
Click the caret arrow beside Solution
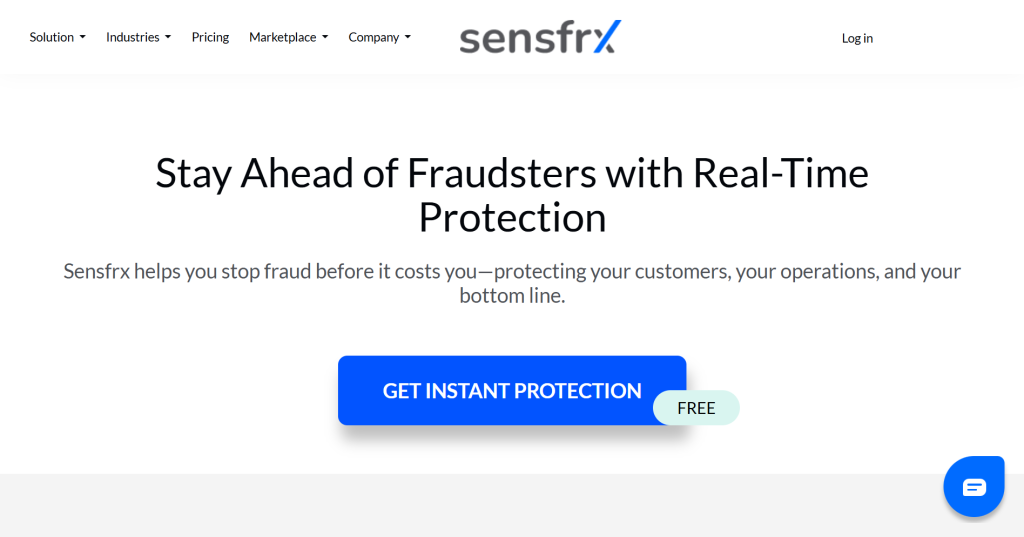(83, 38)
